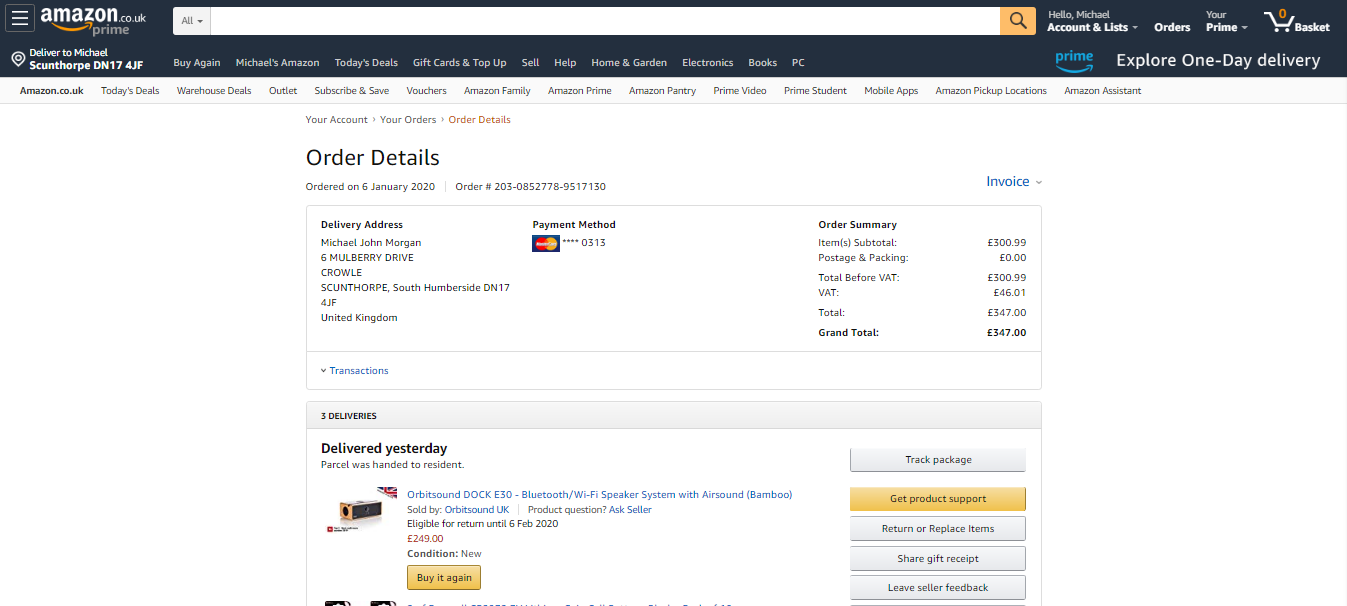
Task: Select the price £249.00
Action: pos(425,539)
